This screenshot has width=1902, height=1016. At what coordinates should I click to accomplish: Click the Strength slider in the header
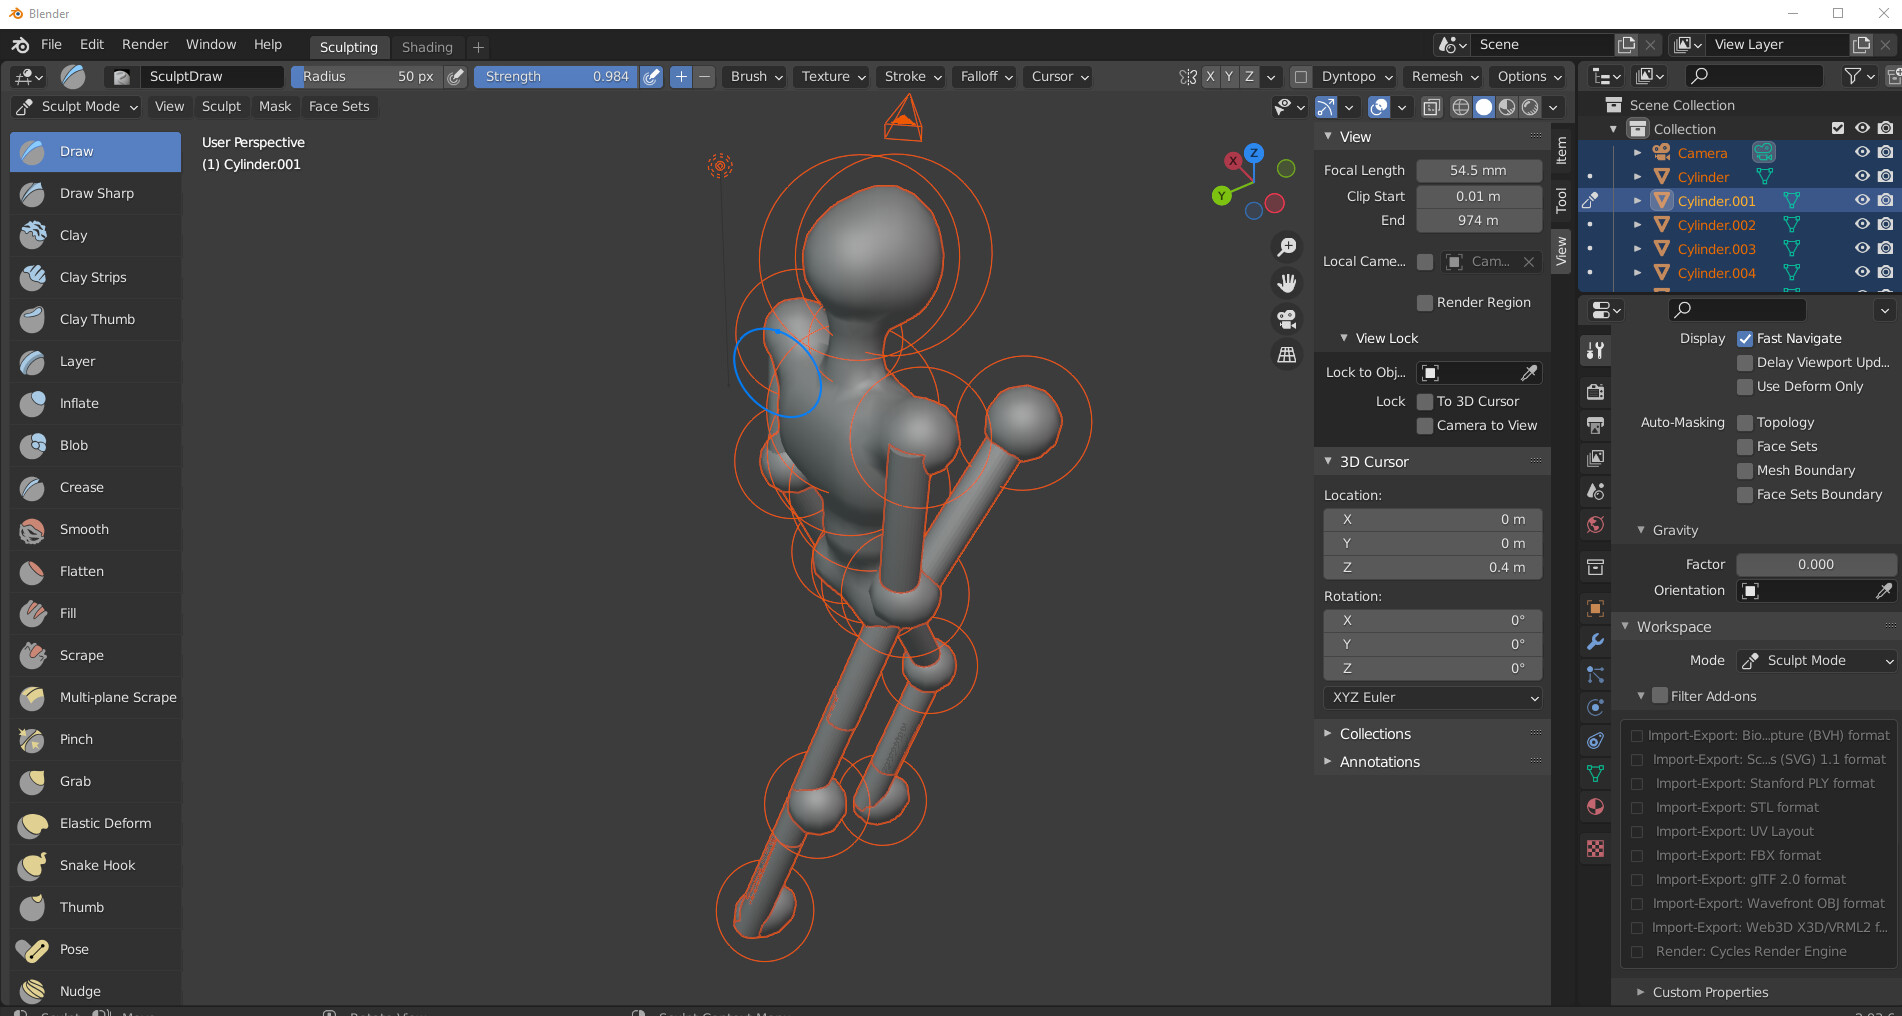(x=556, y=76)
